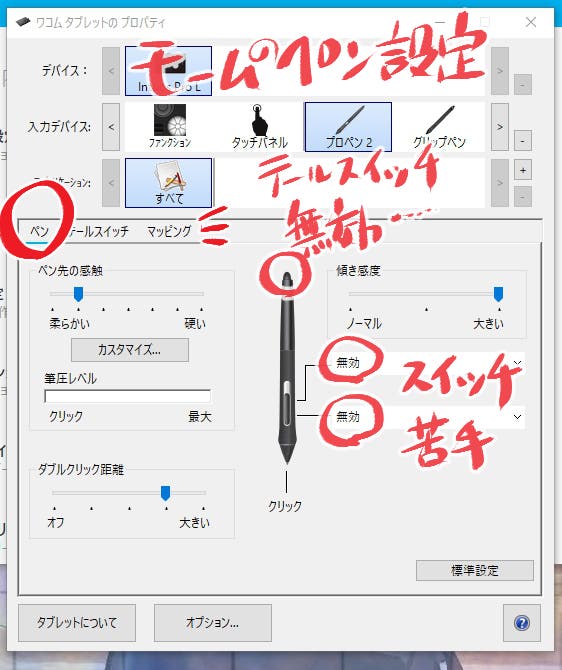The width and height of the screenshot is (562, 670).
Task: Adjust the 傾き感度 tilt sensitivity slider
Action: coord(498,294)
